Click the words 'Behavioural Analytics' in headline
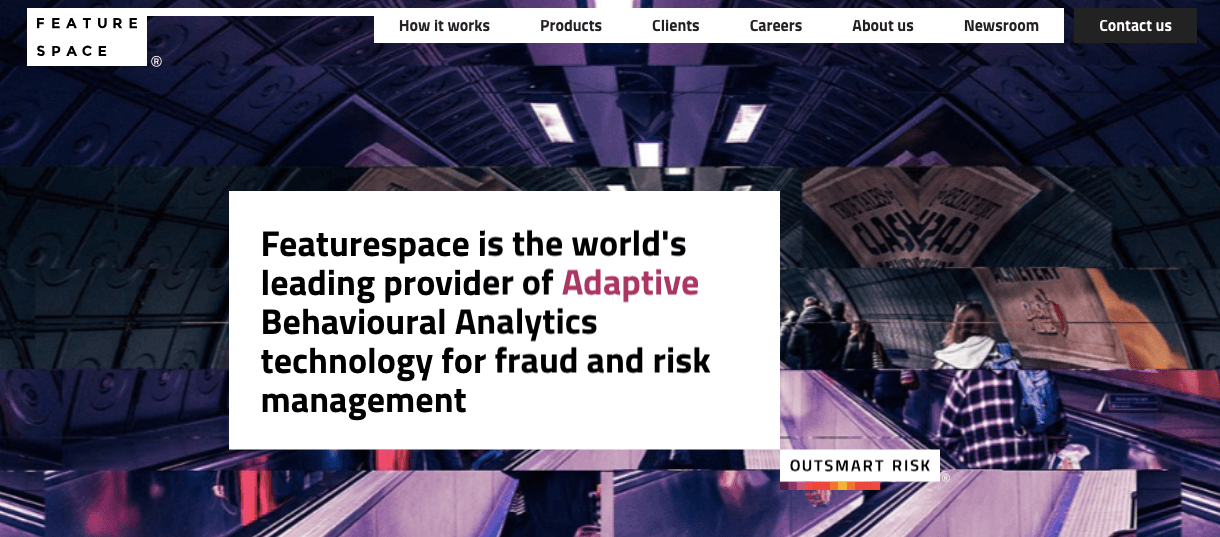Viewport: 1220px width, 537px height. (429, 323)
